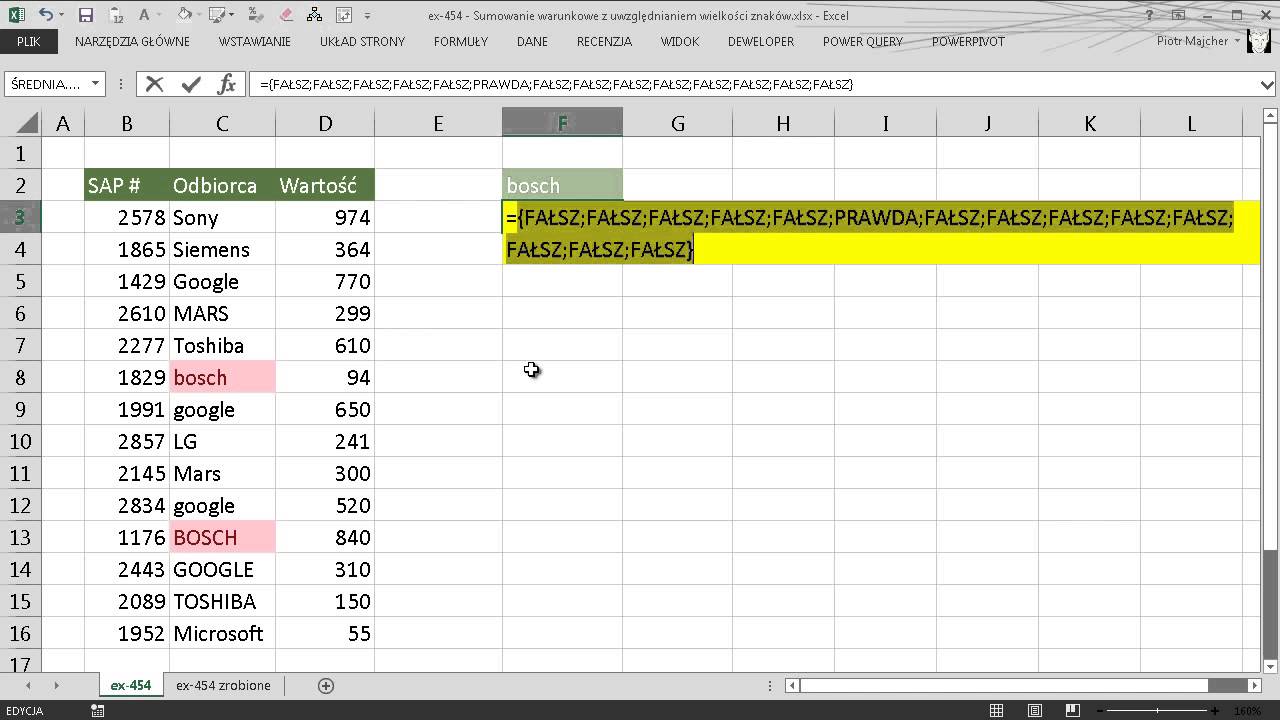Open the NARZĘDZIA GŁÓWNE ribbon tab
The width and height of the screenshot is (1280, 720).
tap(132, 42)
